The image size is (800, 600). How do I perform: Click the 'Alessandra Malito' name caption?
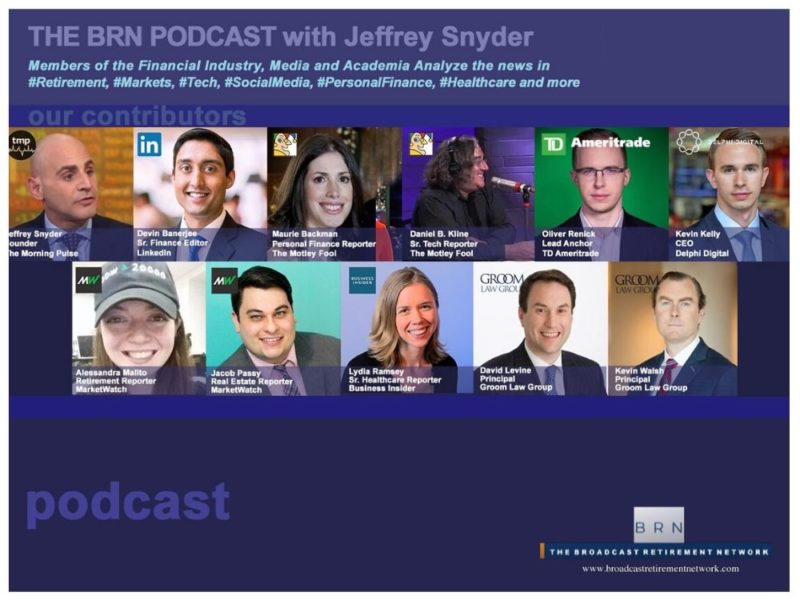[x=111, y=372]
